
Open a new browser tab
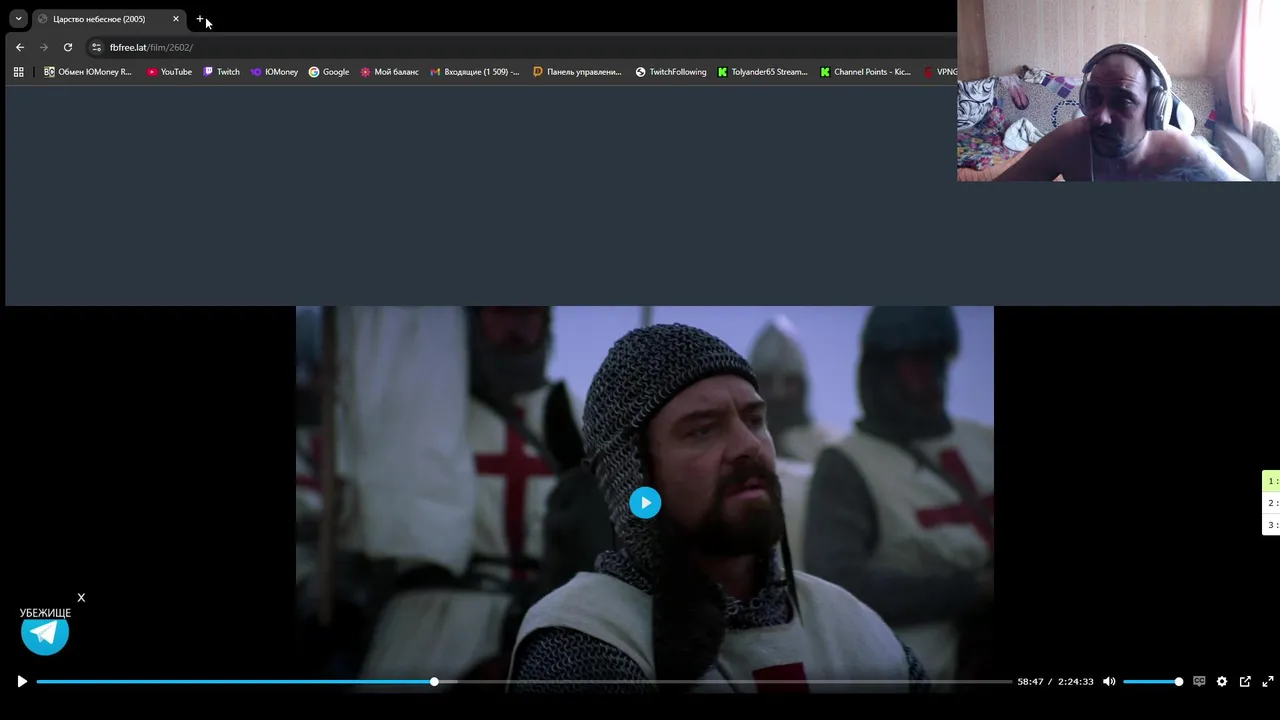pyautogui.click(x=200, y=19)
